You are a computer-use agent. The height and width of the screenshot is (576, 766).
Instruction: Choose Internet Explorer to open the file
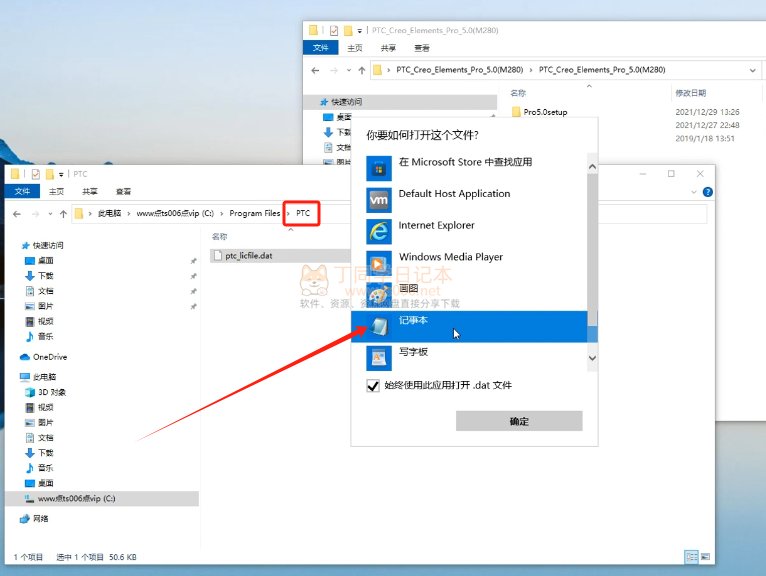(x=436, y=226)
